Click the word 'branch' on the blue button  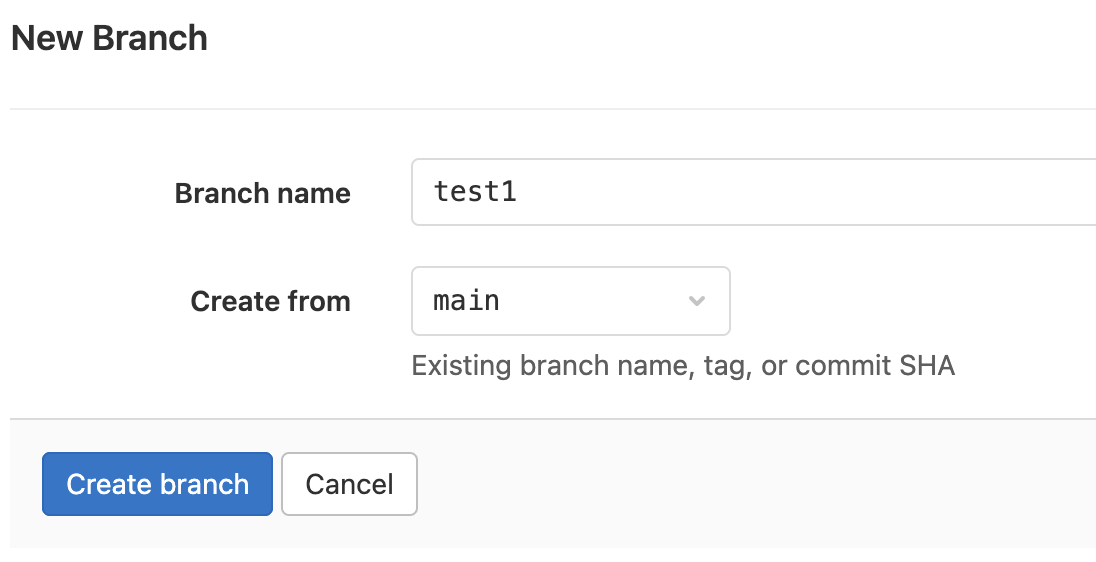(203, 485)
